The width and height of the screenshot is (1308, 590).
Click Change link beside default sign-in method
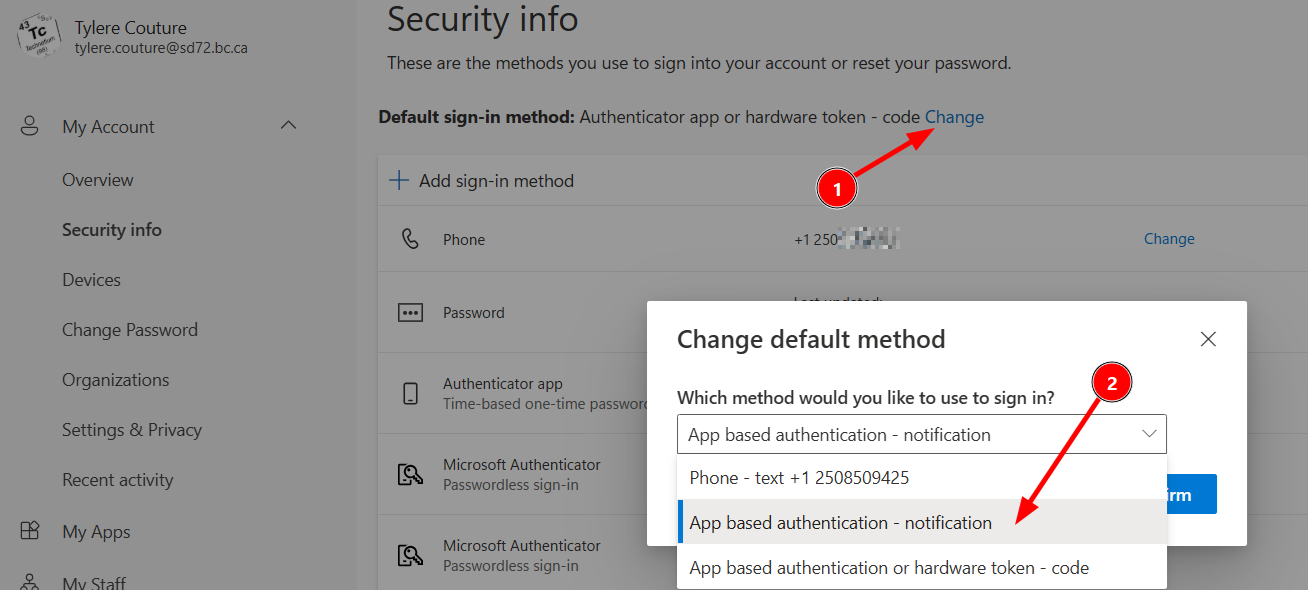coord(954,117)
